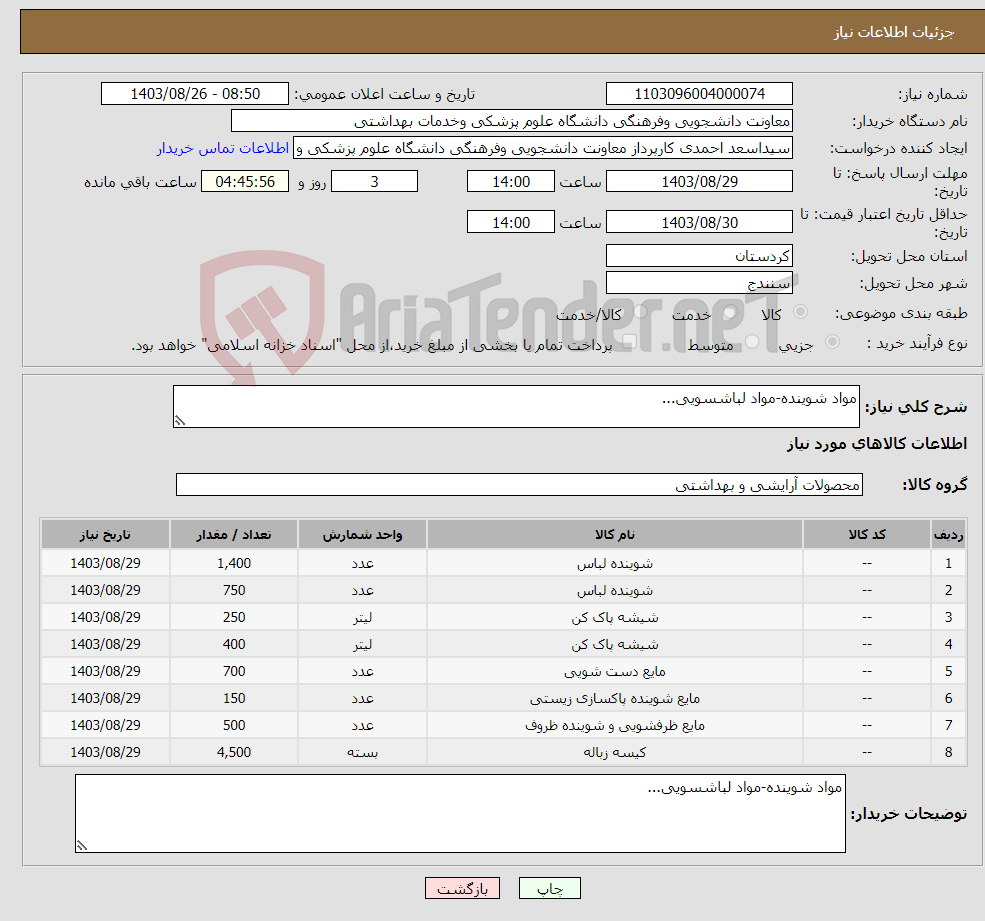Click شوینده لباس in row 1
This screenshot has height=921, width=985.
click(615, 564)
